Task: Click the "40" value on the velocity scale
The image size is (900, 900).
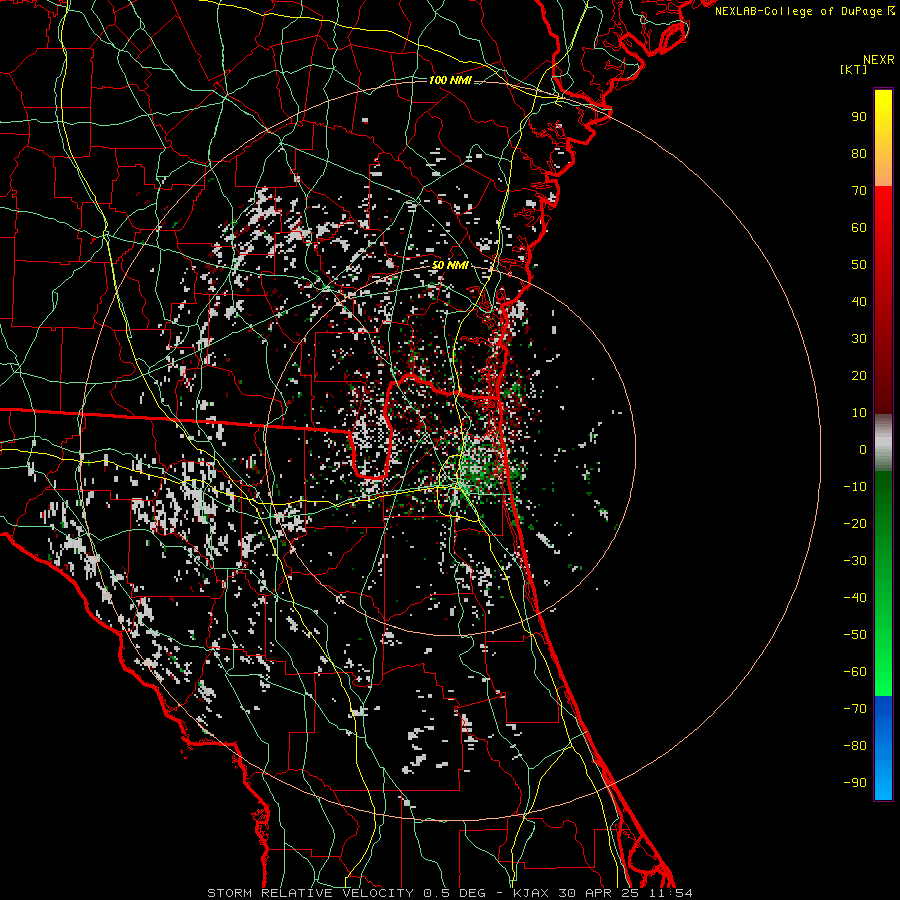Action: pos(859,301)
